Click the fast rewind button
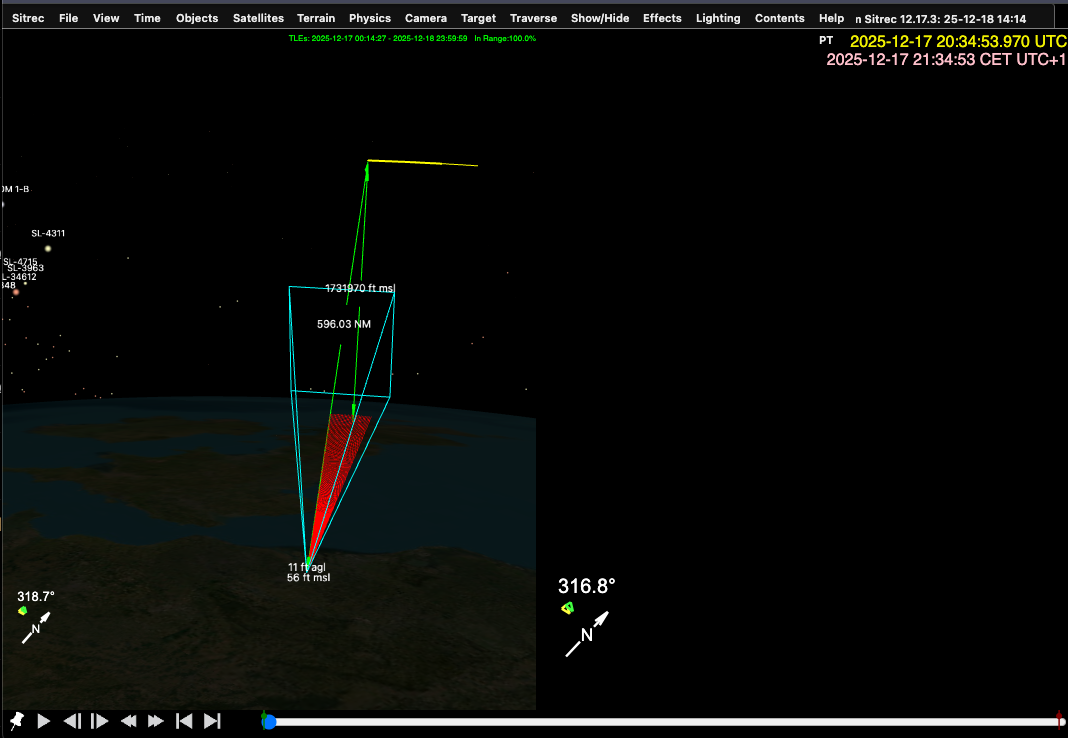Viewport: 1068px width, 738px height. [128, 720]
